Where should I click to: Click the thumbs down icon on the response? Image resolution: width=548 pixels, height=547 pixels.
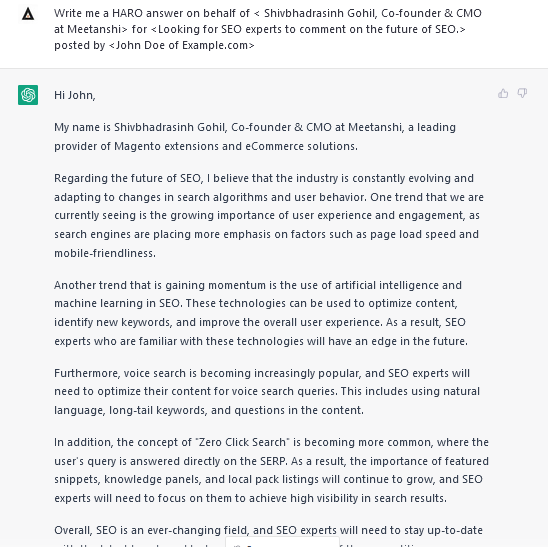pyautogui.click(x=522, y=93)
